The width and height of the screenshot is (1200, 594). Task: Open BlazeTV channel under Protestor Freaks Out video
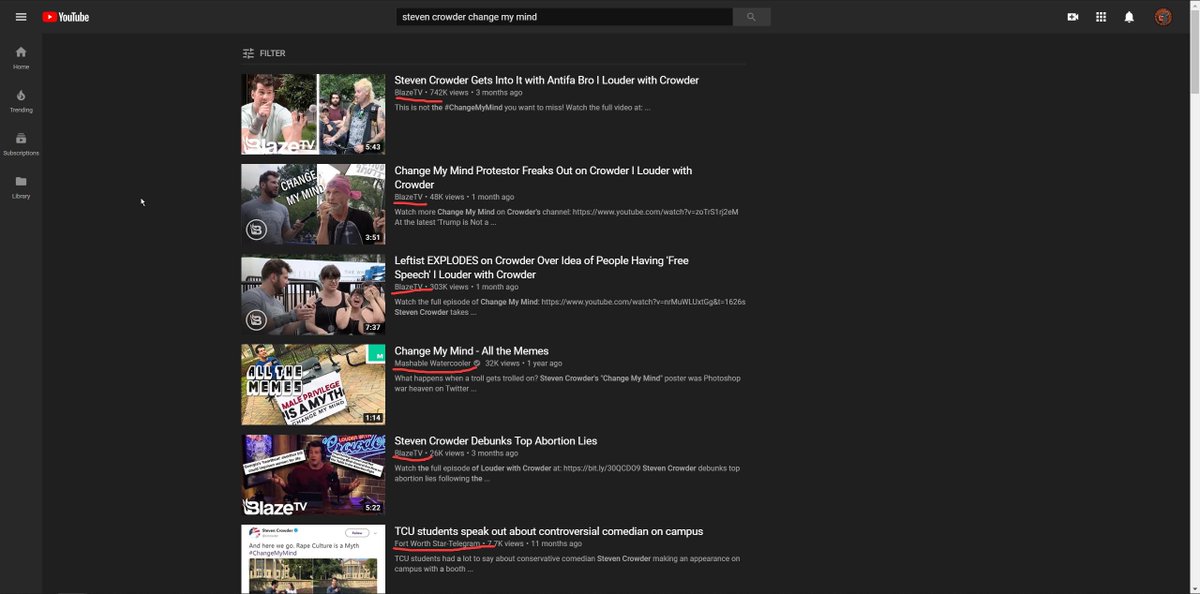408,197
